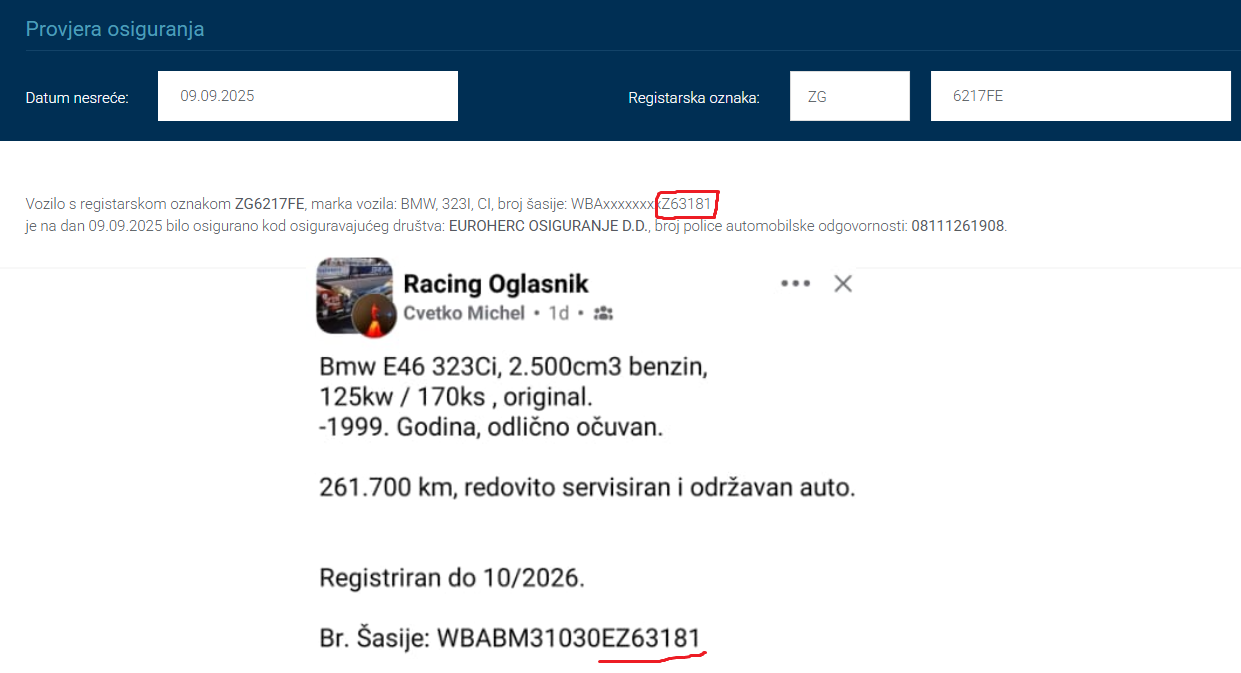
Task: Click the '-1999. Godina, odlično očuvan.' line
Action: click(491, 428)
